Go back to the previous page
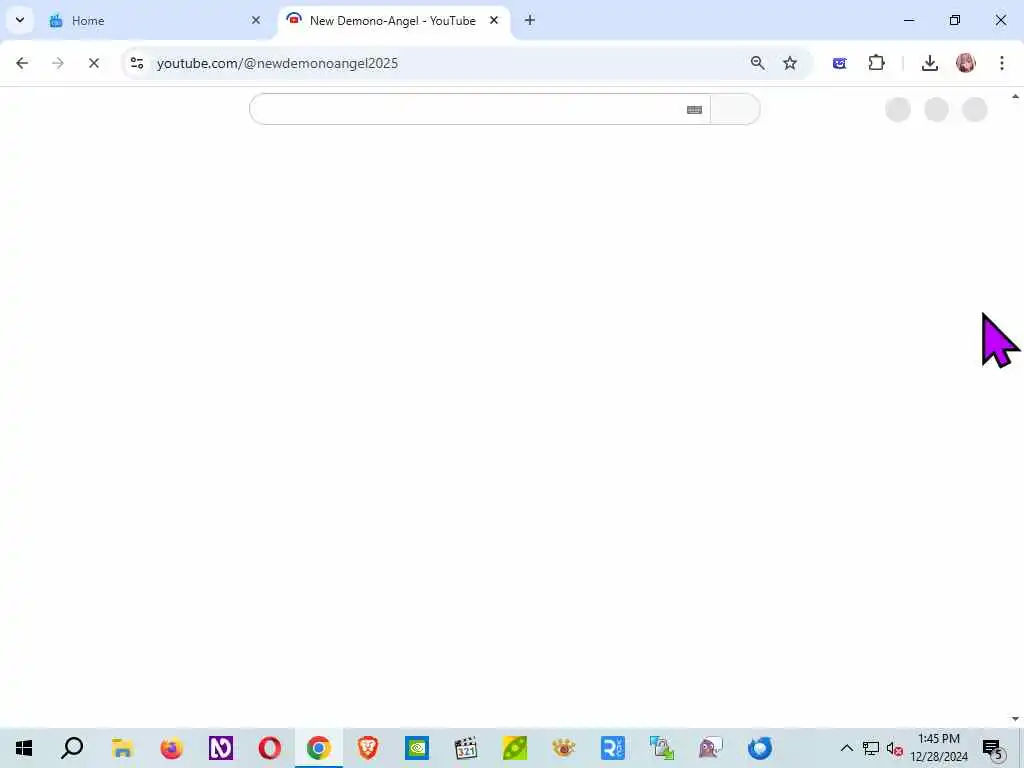1024x768 pixels. 22,63
